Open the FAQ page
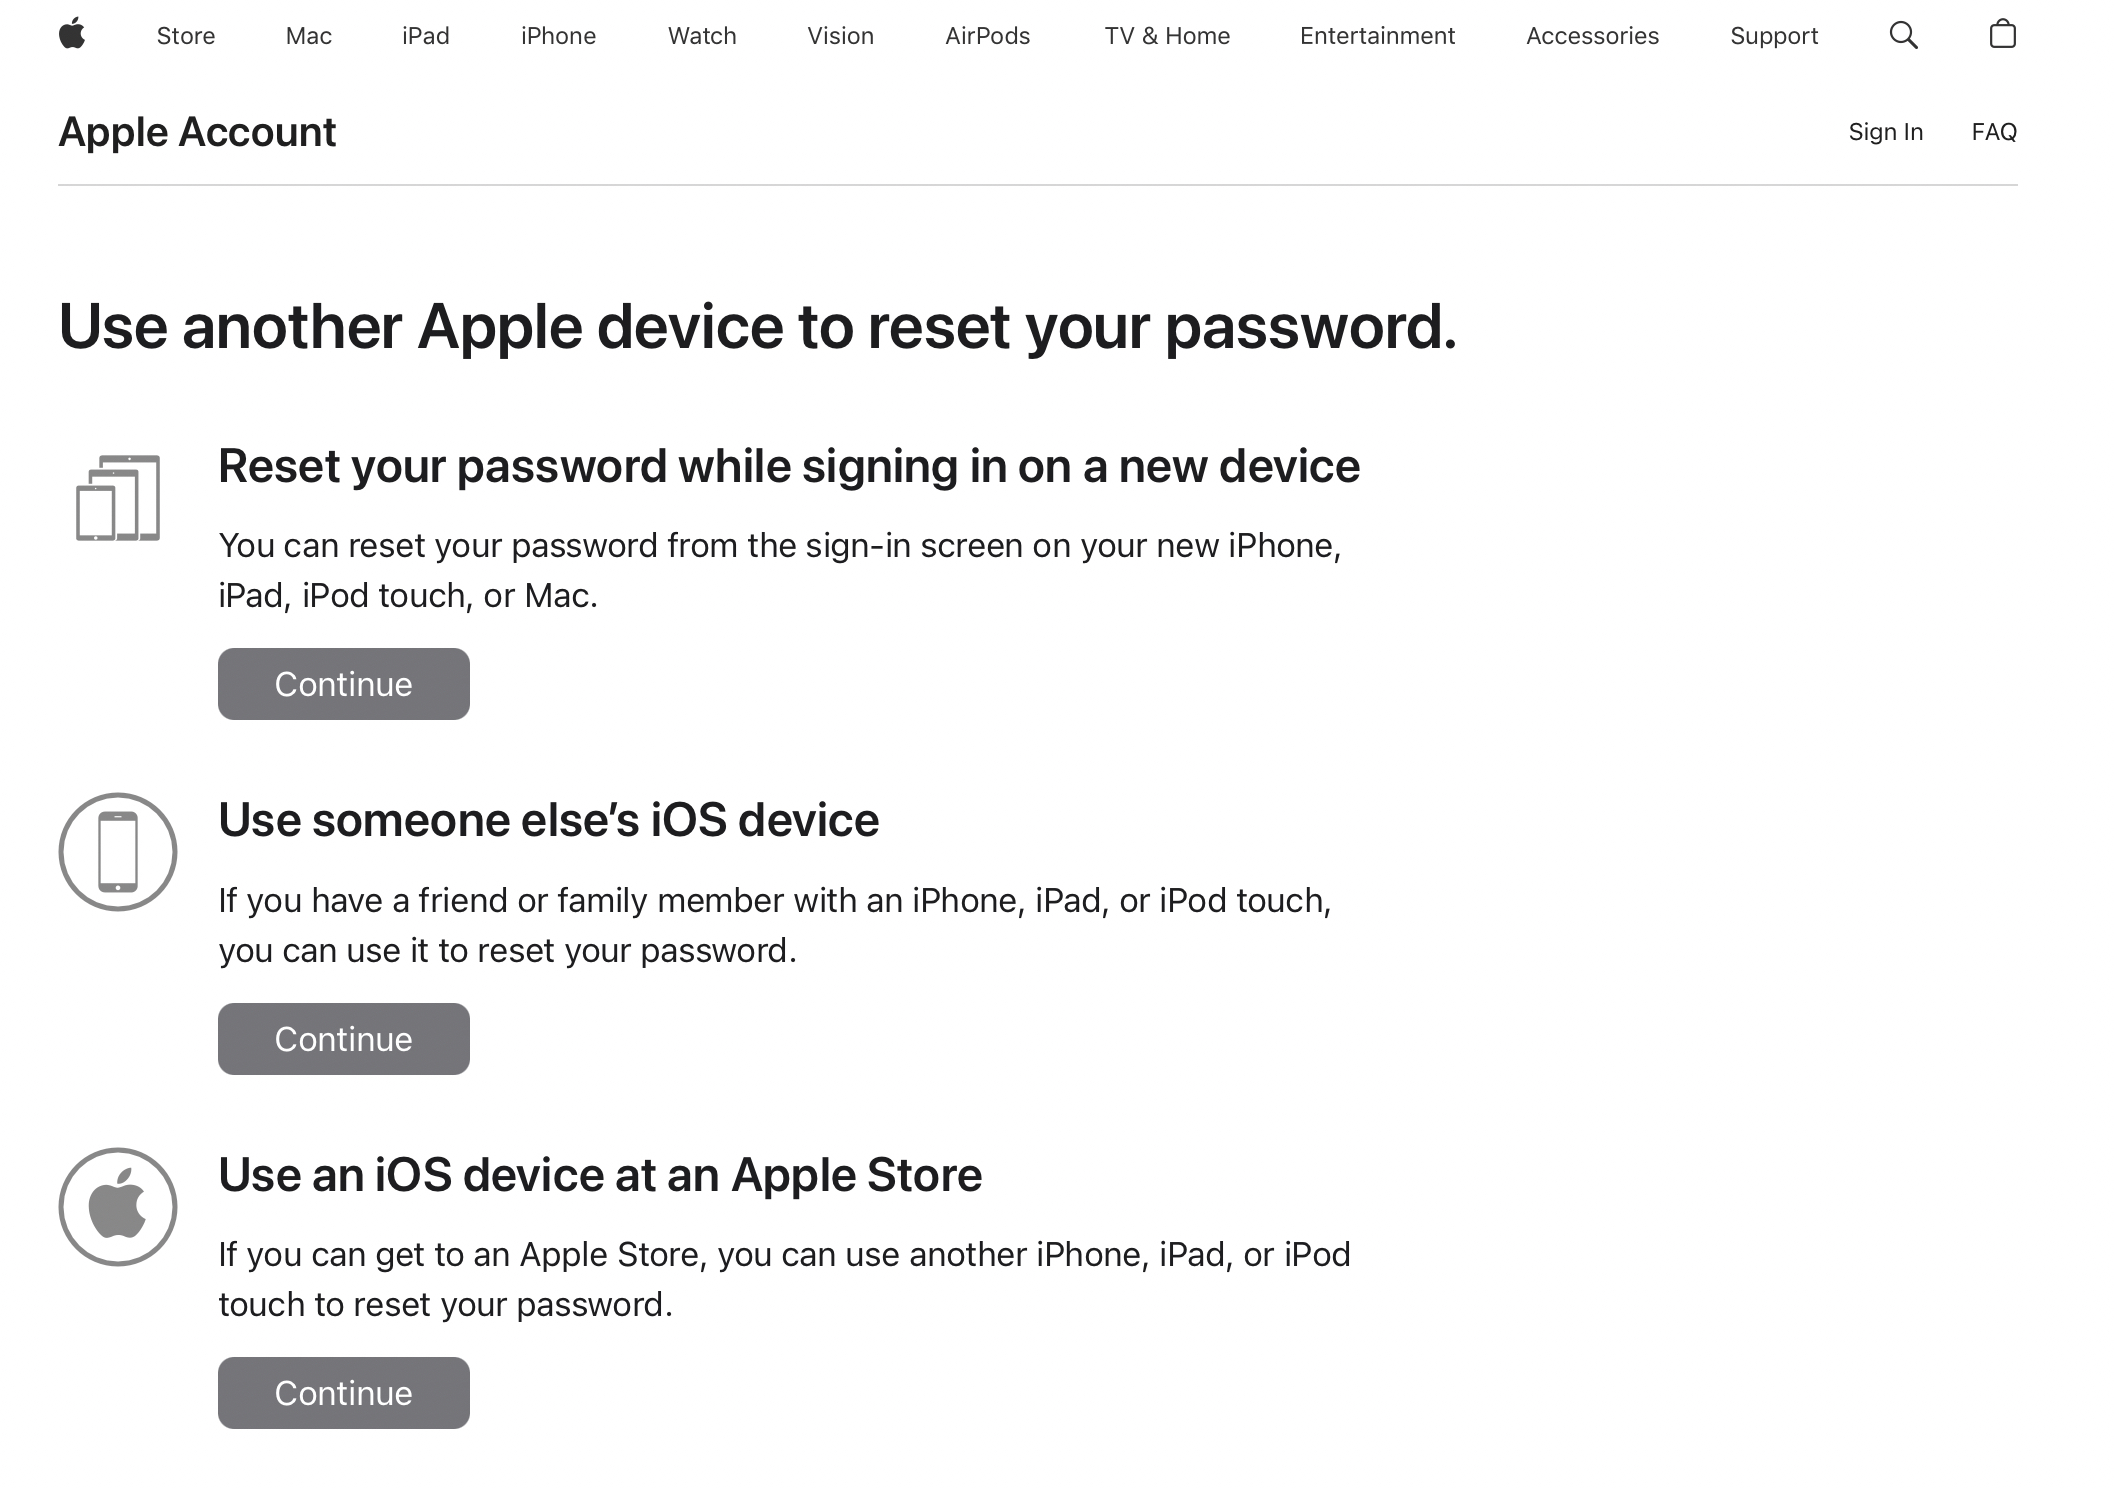Viewport: 2114px width, 1488px height. (x=1993, y=131)
